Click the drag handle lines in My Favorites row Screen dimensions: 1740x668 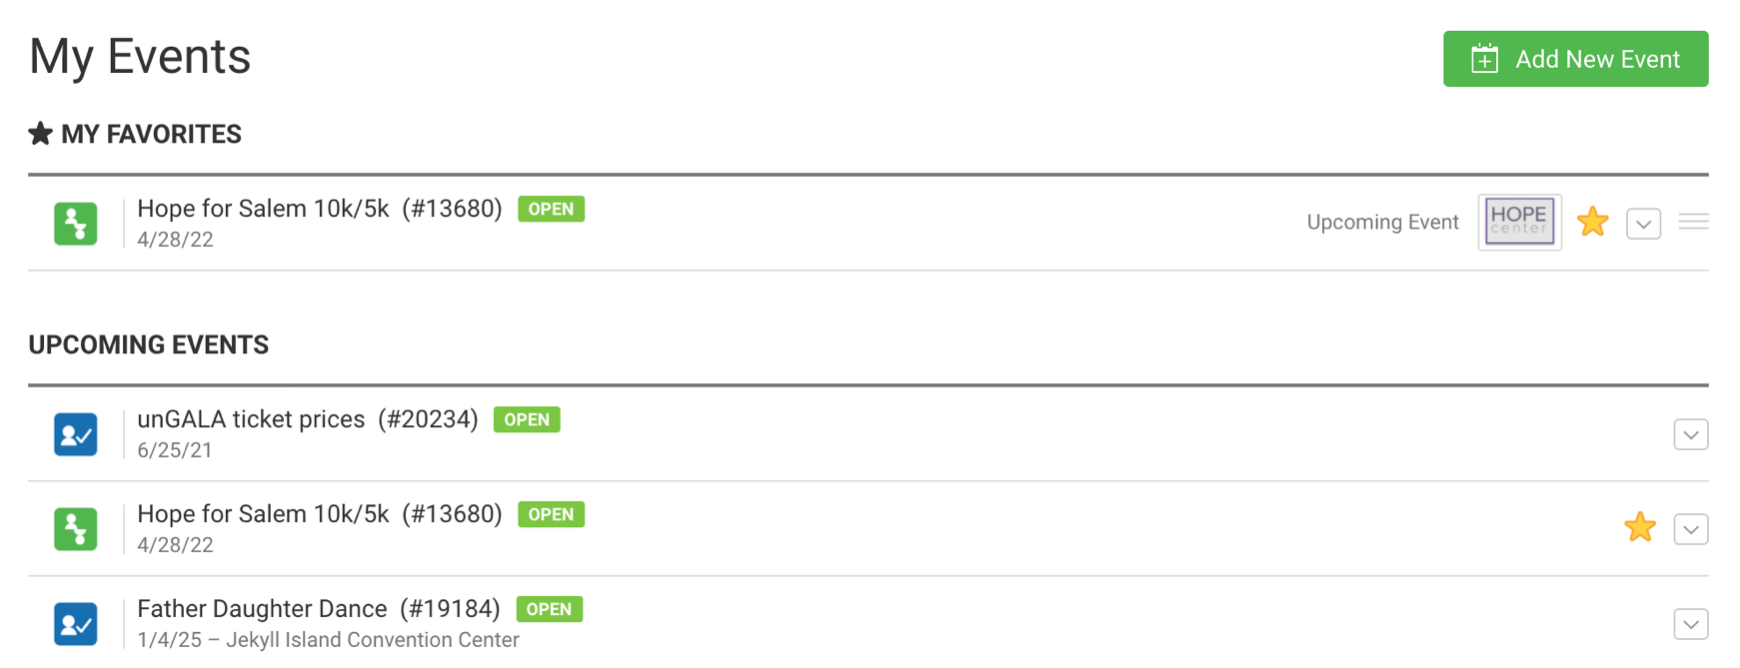tap(1693, 222)
